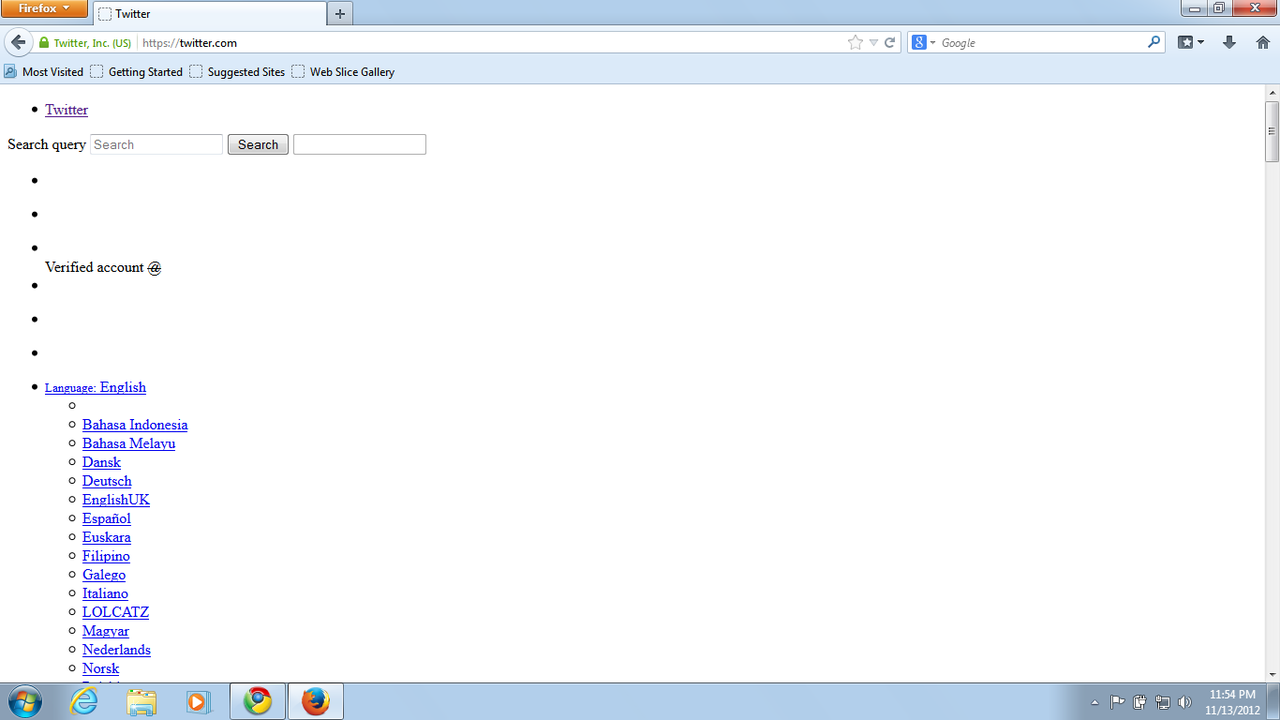This screenshot has height=720, width=1280.
Task: Go back with the Back arrow button
Action: [18, 43]
